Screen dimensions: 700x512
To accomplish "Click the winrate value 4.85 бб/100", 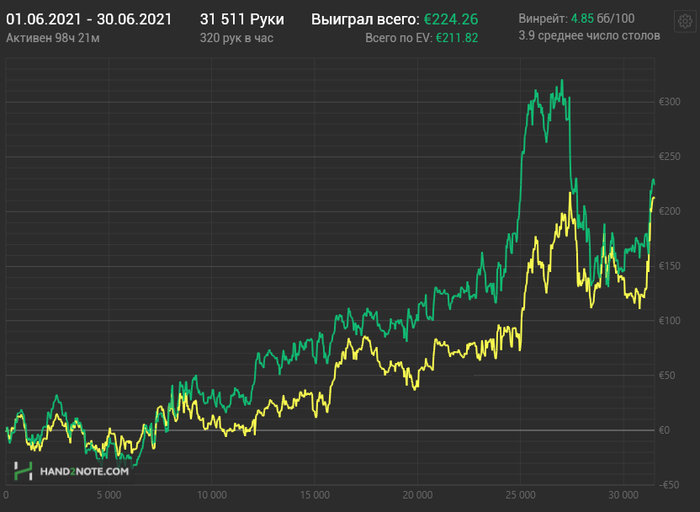I will click(x=603, y=18).
